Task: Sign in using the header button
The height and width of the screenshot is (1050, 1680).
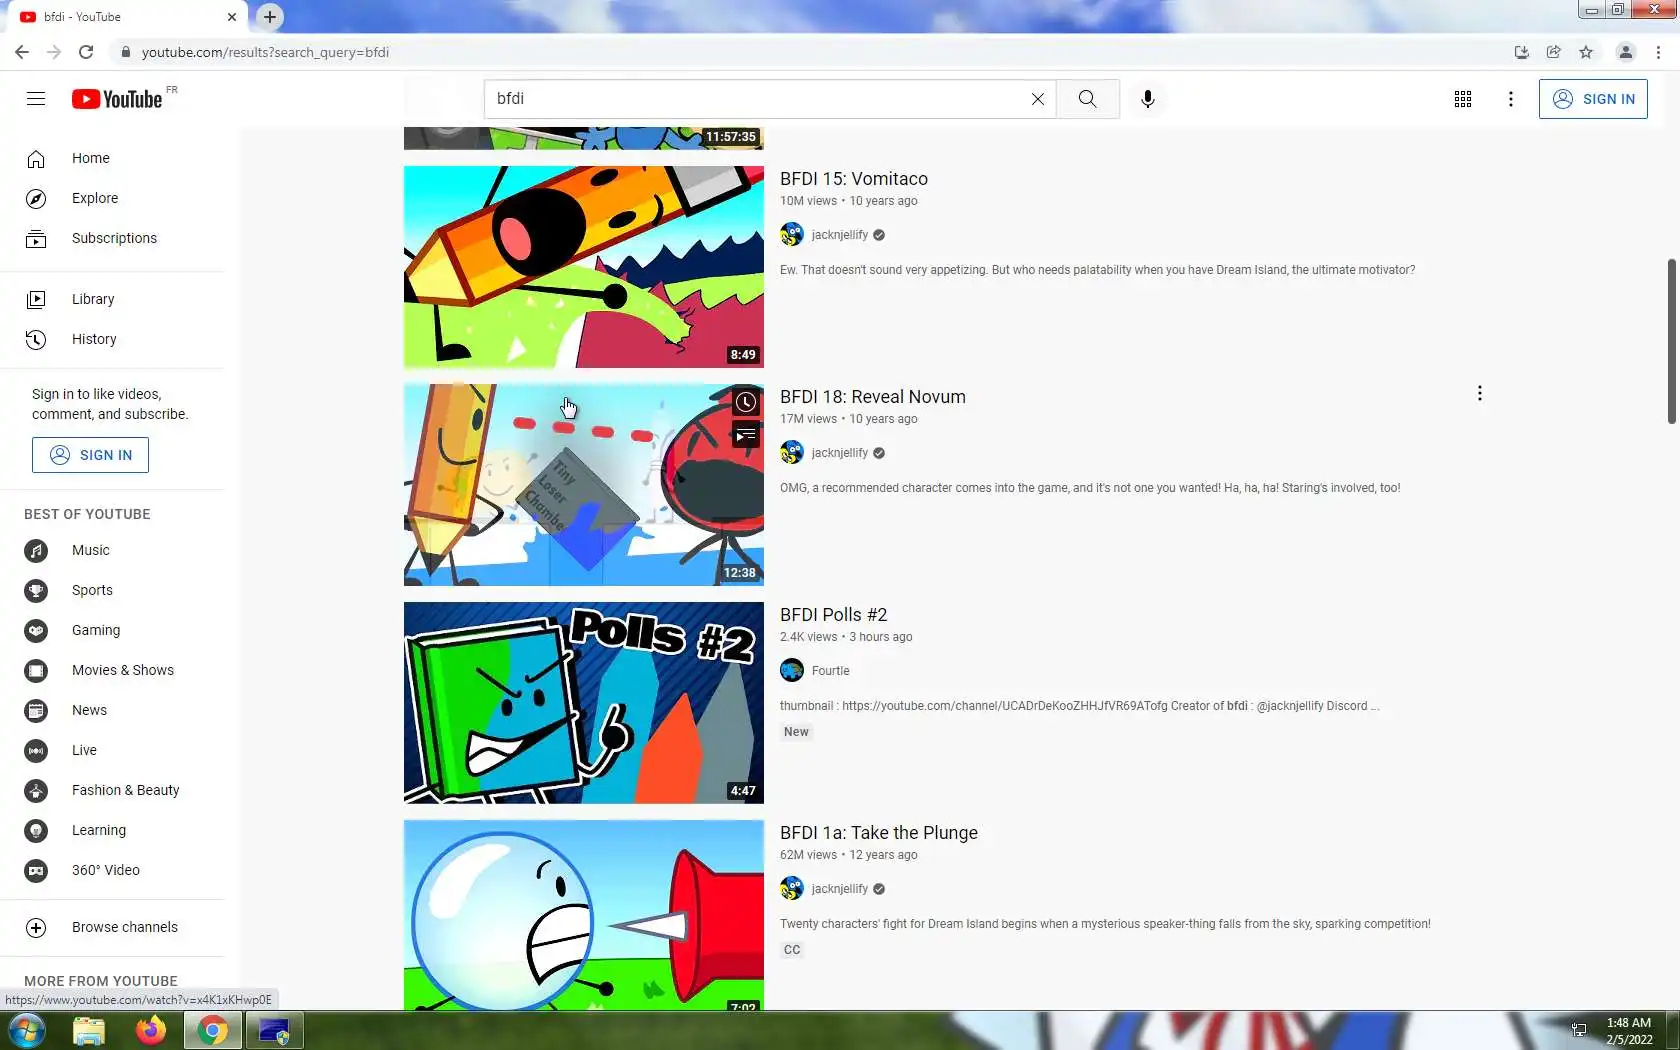Action: (x=1593, y=99)
